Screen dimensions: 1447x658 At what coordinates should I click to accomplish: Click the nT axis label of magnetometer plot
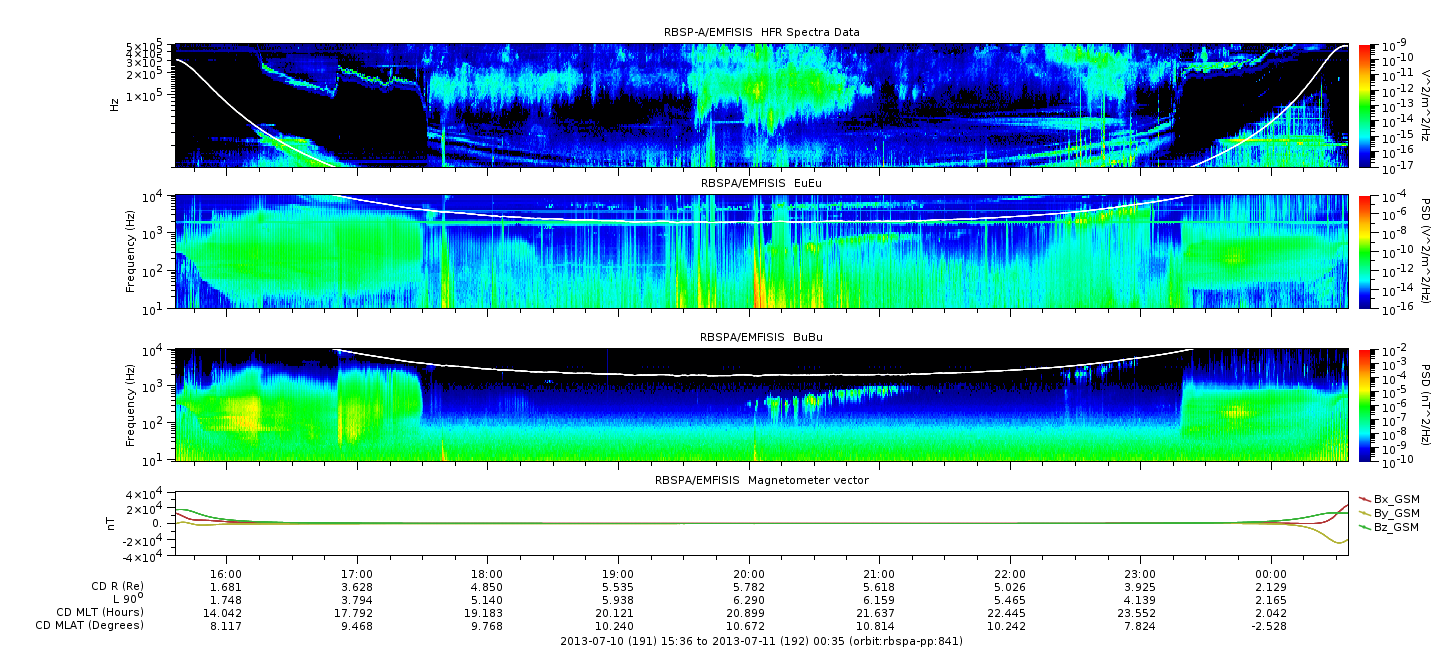[x=114, y=522]
